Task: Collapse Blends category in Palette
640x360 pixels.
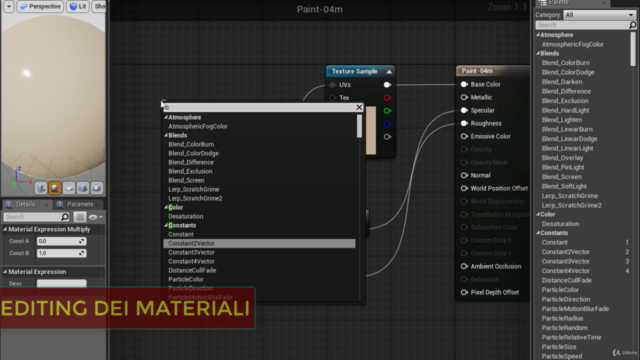Action: tap(538, 53)
